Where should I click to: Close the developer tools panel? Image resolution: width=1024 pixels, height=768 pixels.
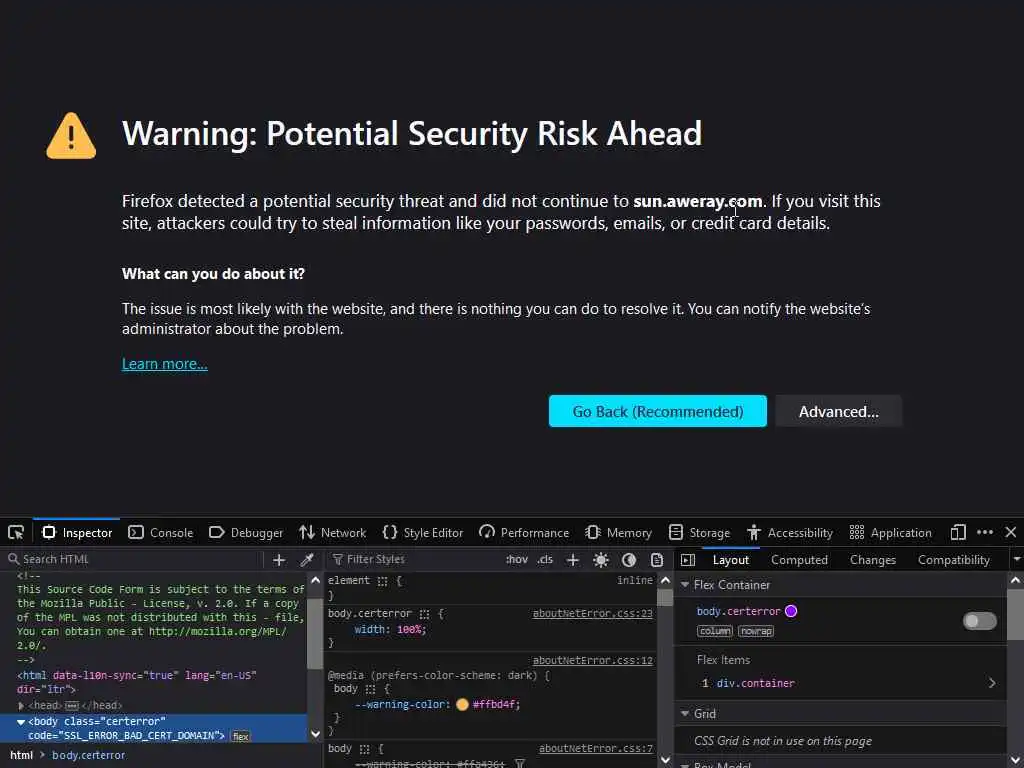(x=1010, y=532)
